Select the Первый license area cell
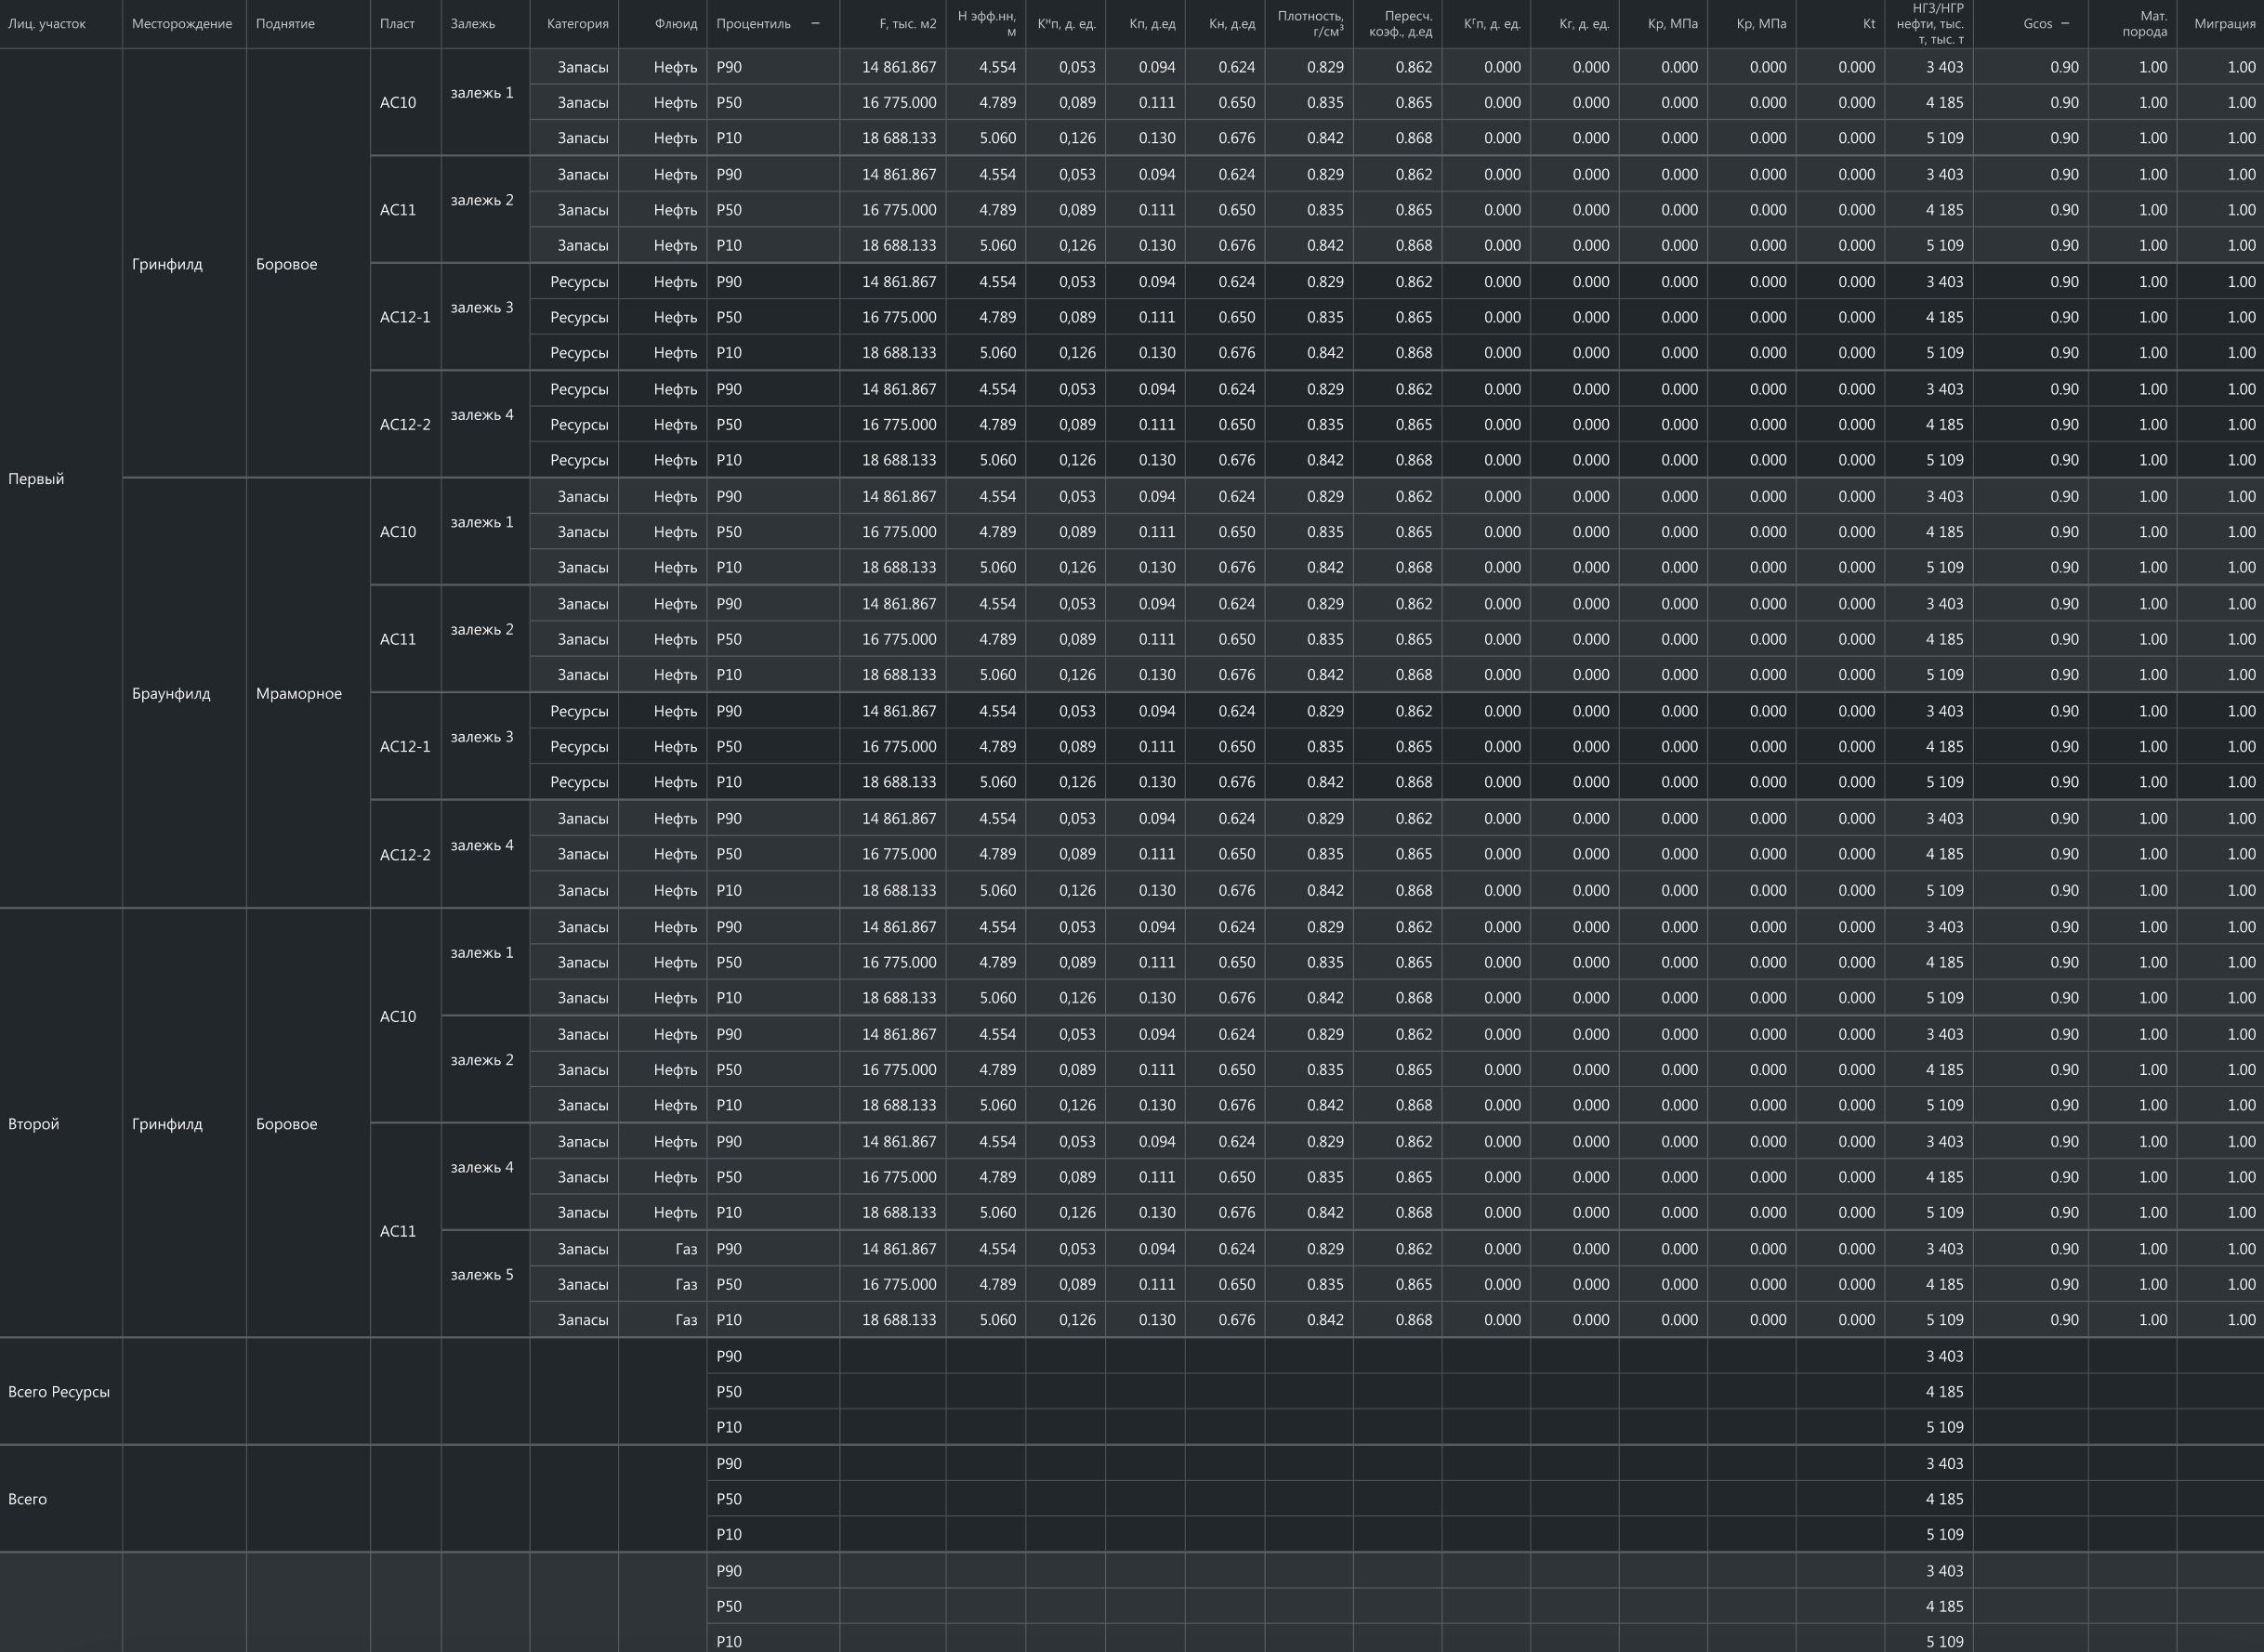Screen dimensions: 2264x1652 [x=36, y=479]
